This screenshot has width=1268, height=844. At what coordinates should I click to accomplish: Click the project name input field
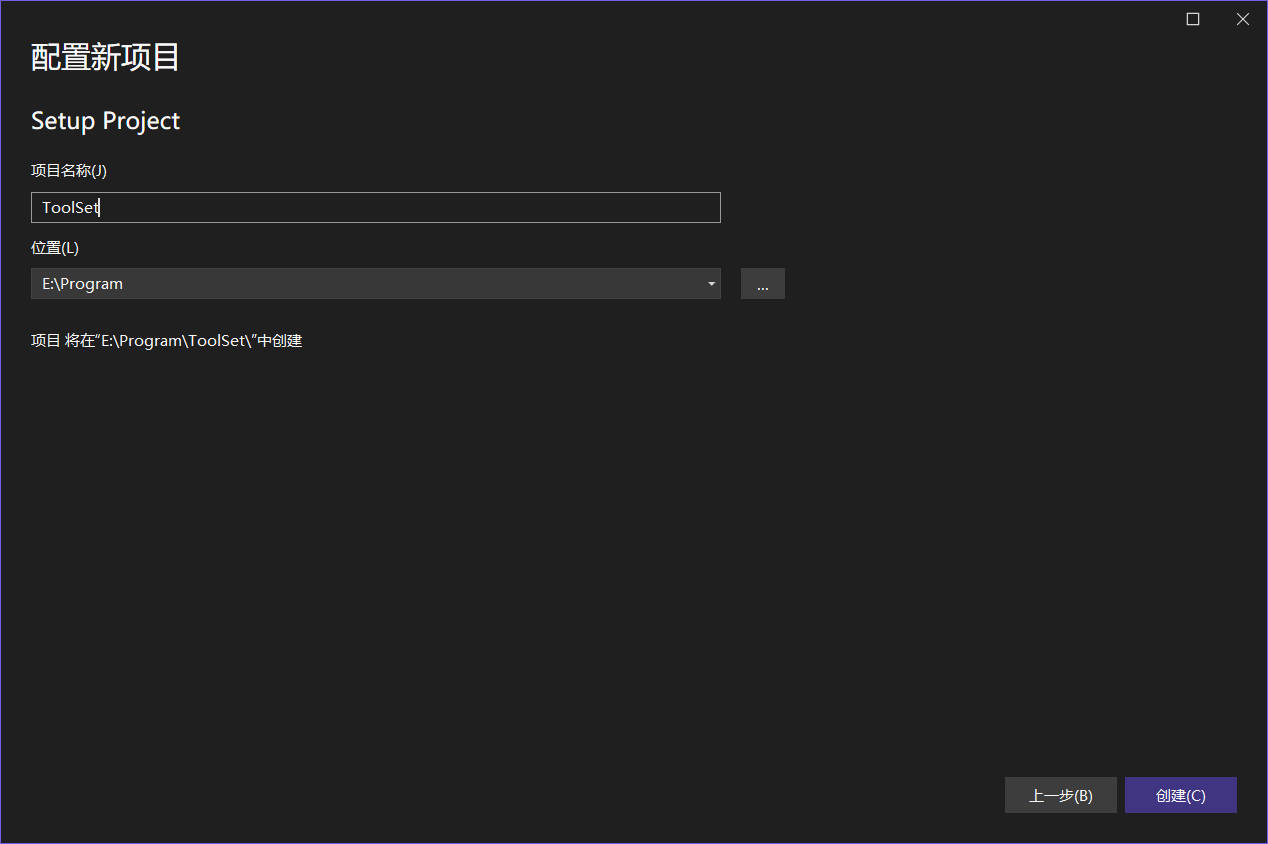point(375,207)
